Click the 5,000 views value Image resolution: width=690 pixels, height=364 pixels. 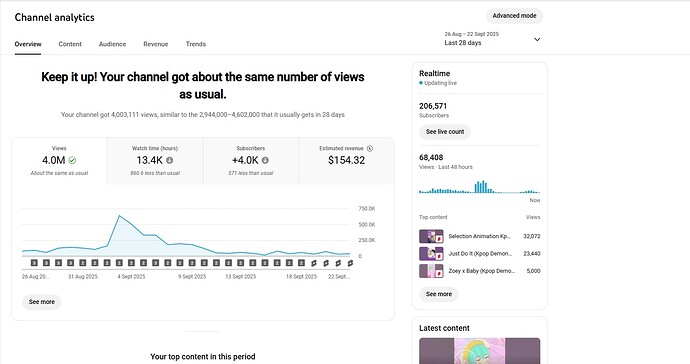click(533, 271)
